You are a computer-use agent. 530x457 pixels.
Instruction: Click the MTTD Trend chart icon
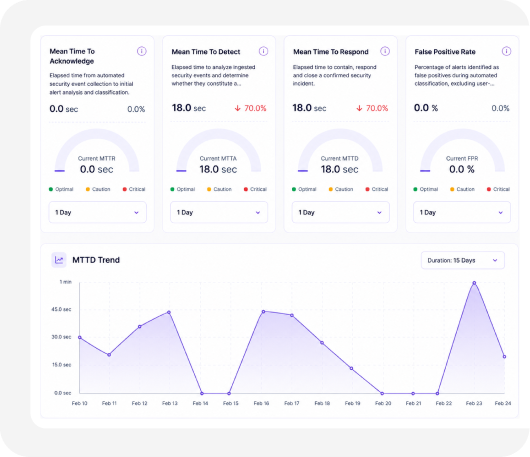(x=59, y=260)
